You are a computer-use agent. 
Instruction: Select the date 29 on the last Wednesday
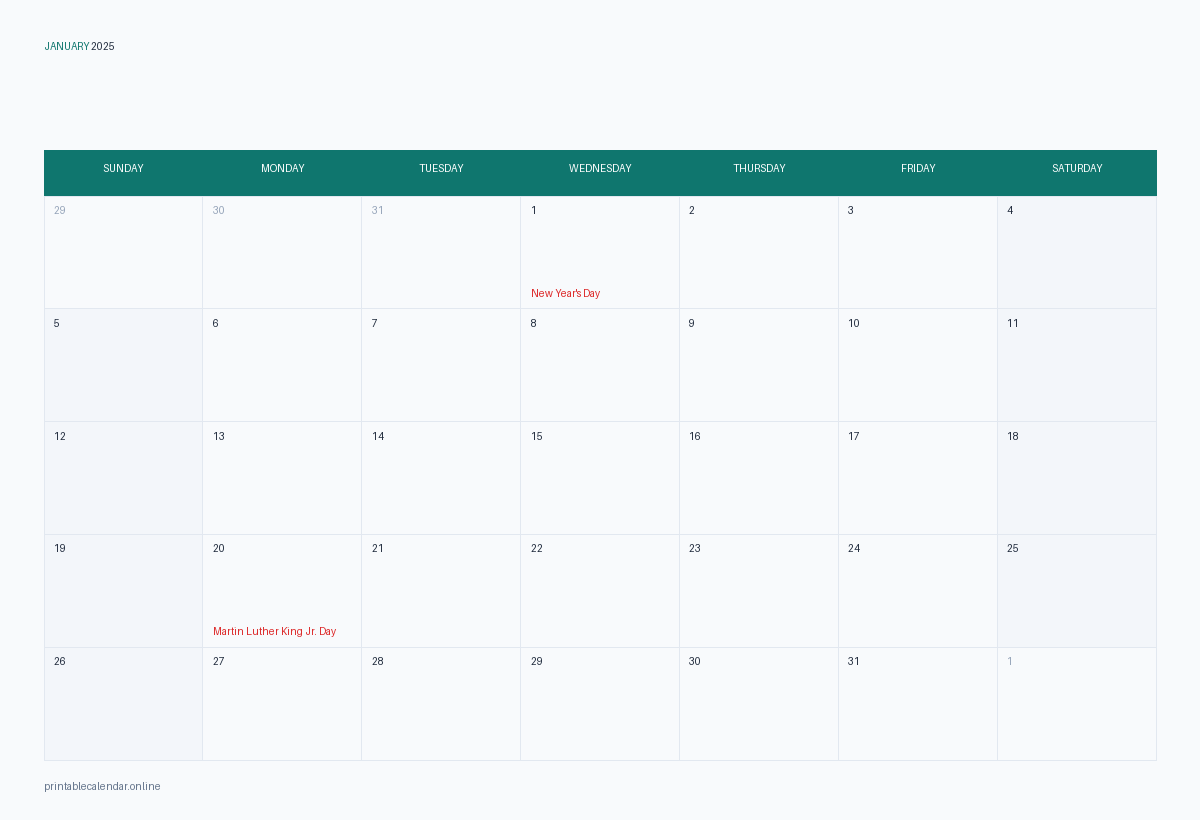(600, 704)
